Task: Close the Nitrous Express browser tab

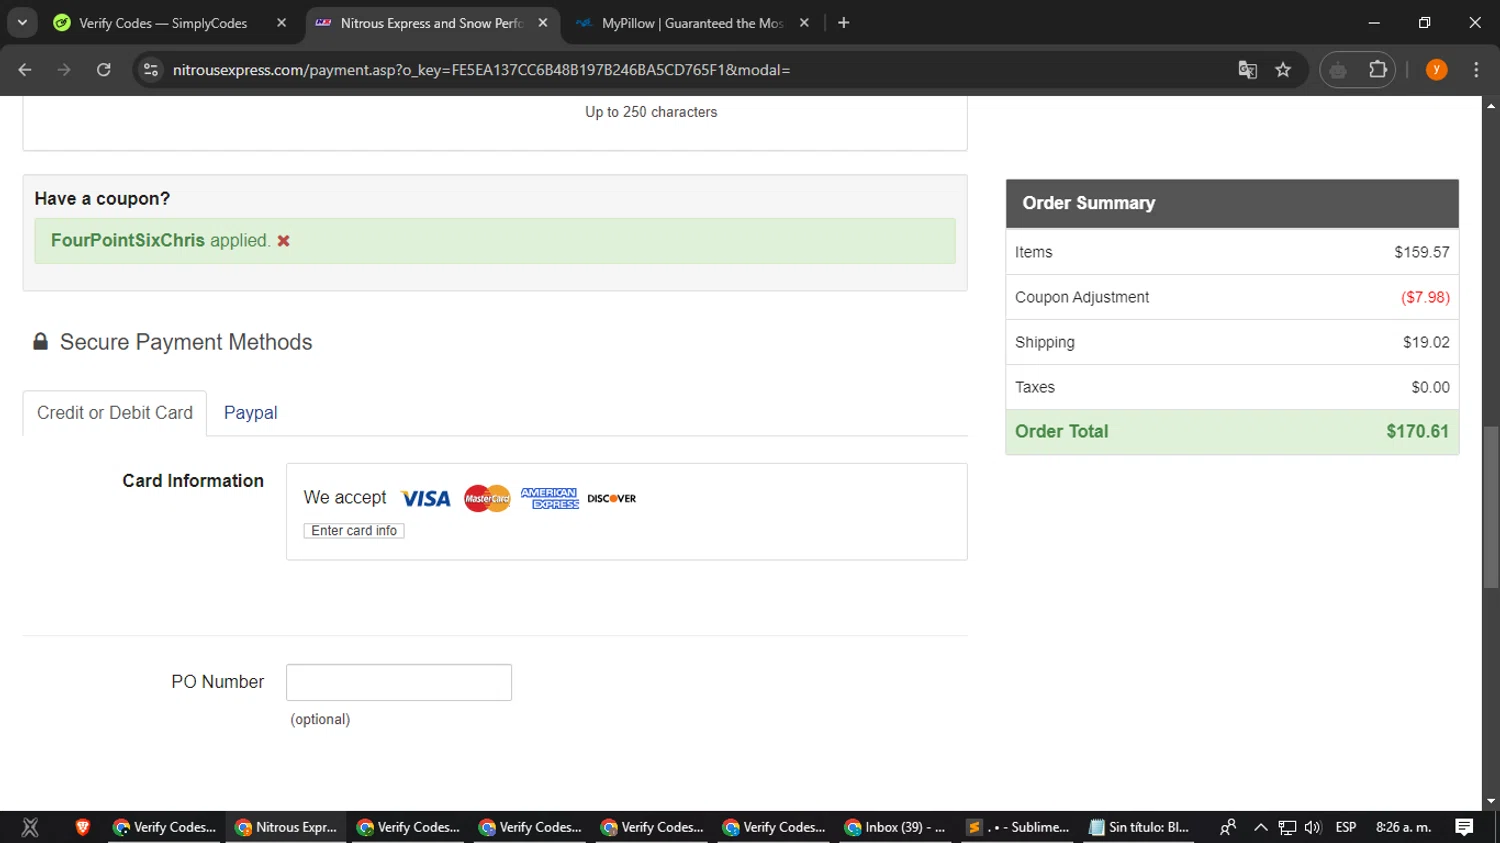Action: (x=542, y=23)
